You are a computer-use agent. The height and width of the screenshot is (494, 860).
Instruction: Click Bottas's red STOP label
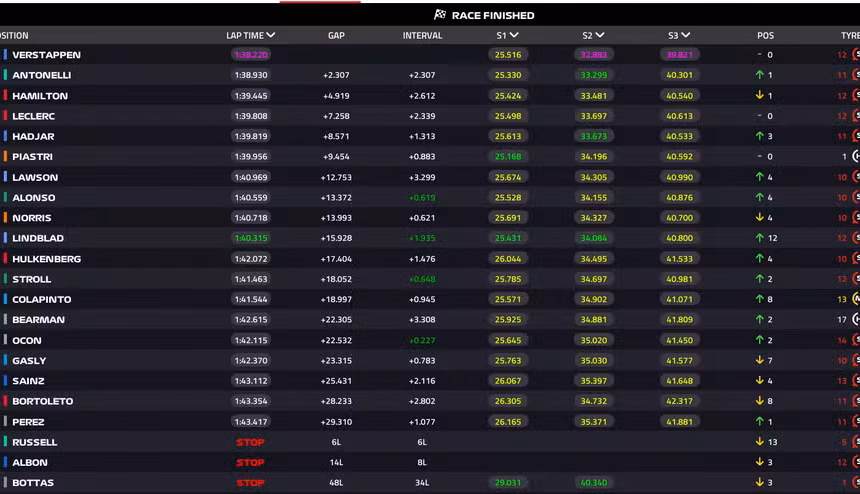tap(250, 482)
